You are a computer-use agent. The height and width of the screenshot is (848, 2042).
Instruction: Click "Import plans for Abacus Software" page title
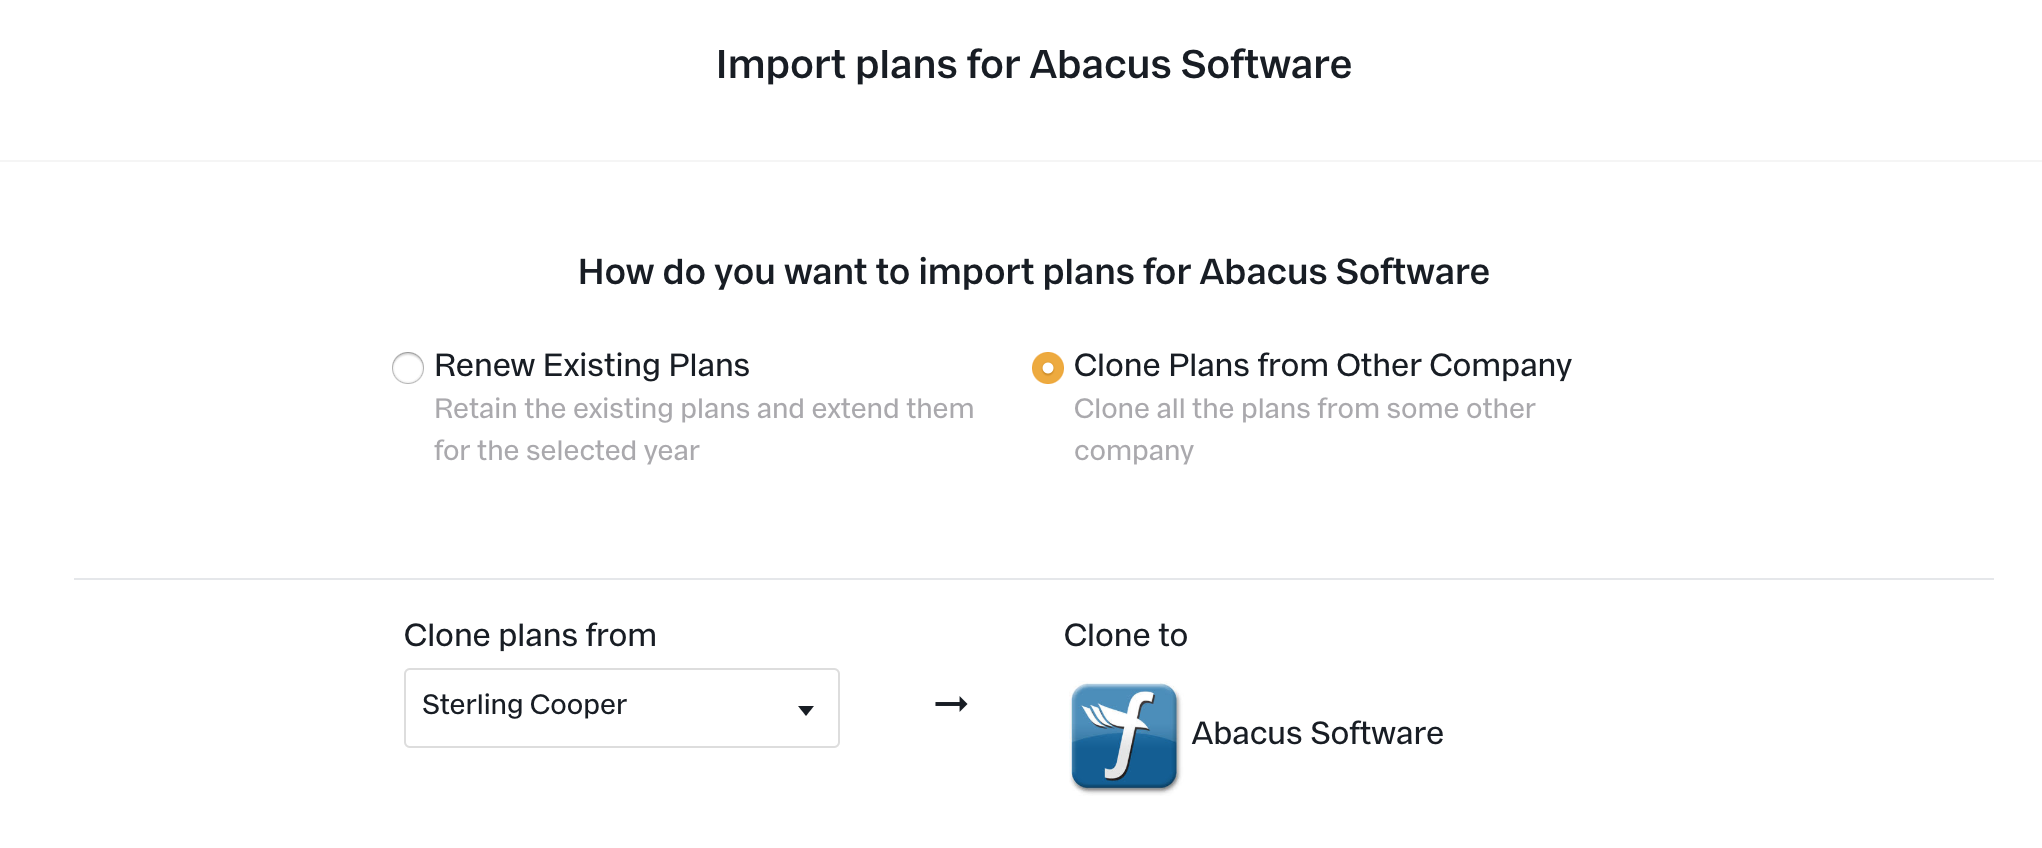click(1034, 65)
